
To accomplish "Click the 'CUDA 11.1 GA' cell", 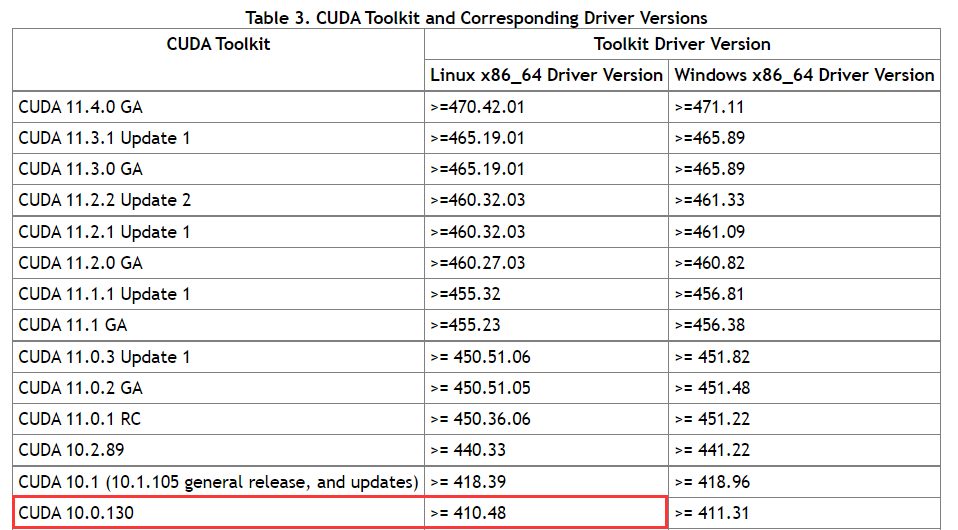I will coord(218,325).
